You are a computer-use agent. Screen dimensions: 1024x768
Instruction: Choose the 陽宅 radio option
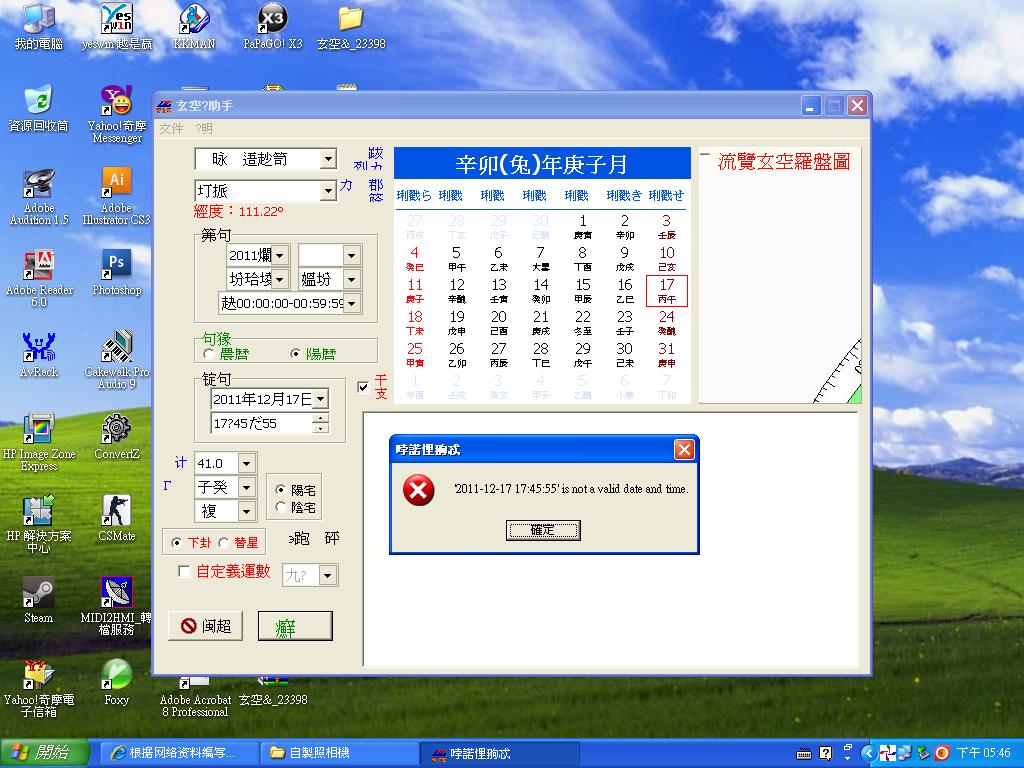pyautogui.click(x=280, y=490)
